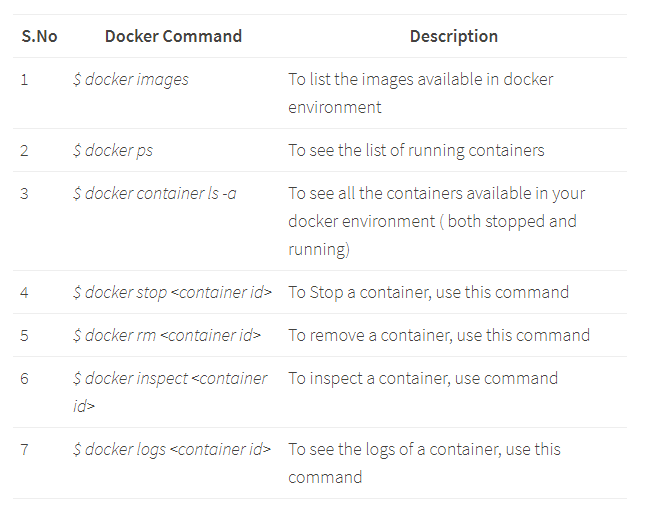Click description mentioning both stopped and running
This screenshot has height=518, width=648.
coord(436,221)
